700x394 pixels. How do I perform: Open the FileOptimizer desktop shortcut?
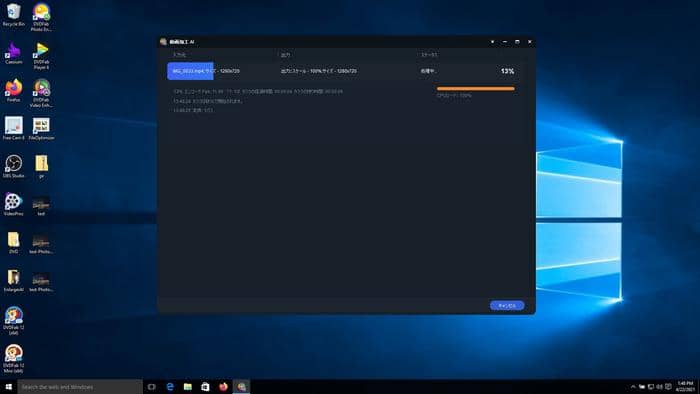[x=41, y=129]
